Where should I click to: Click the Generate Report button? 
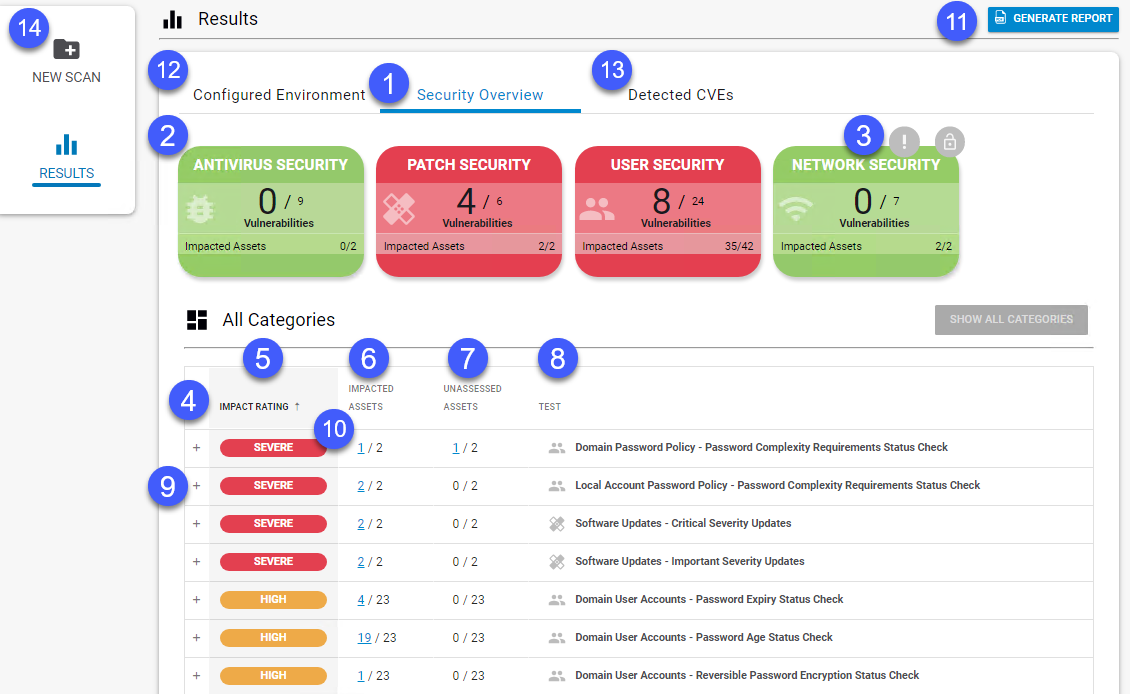click(1053, 18)
